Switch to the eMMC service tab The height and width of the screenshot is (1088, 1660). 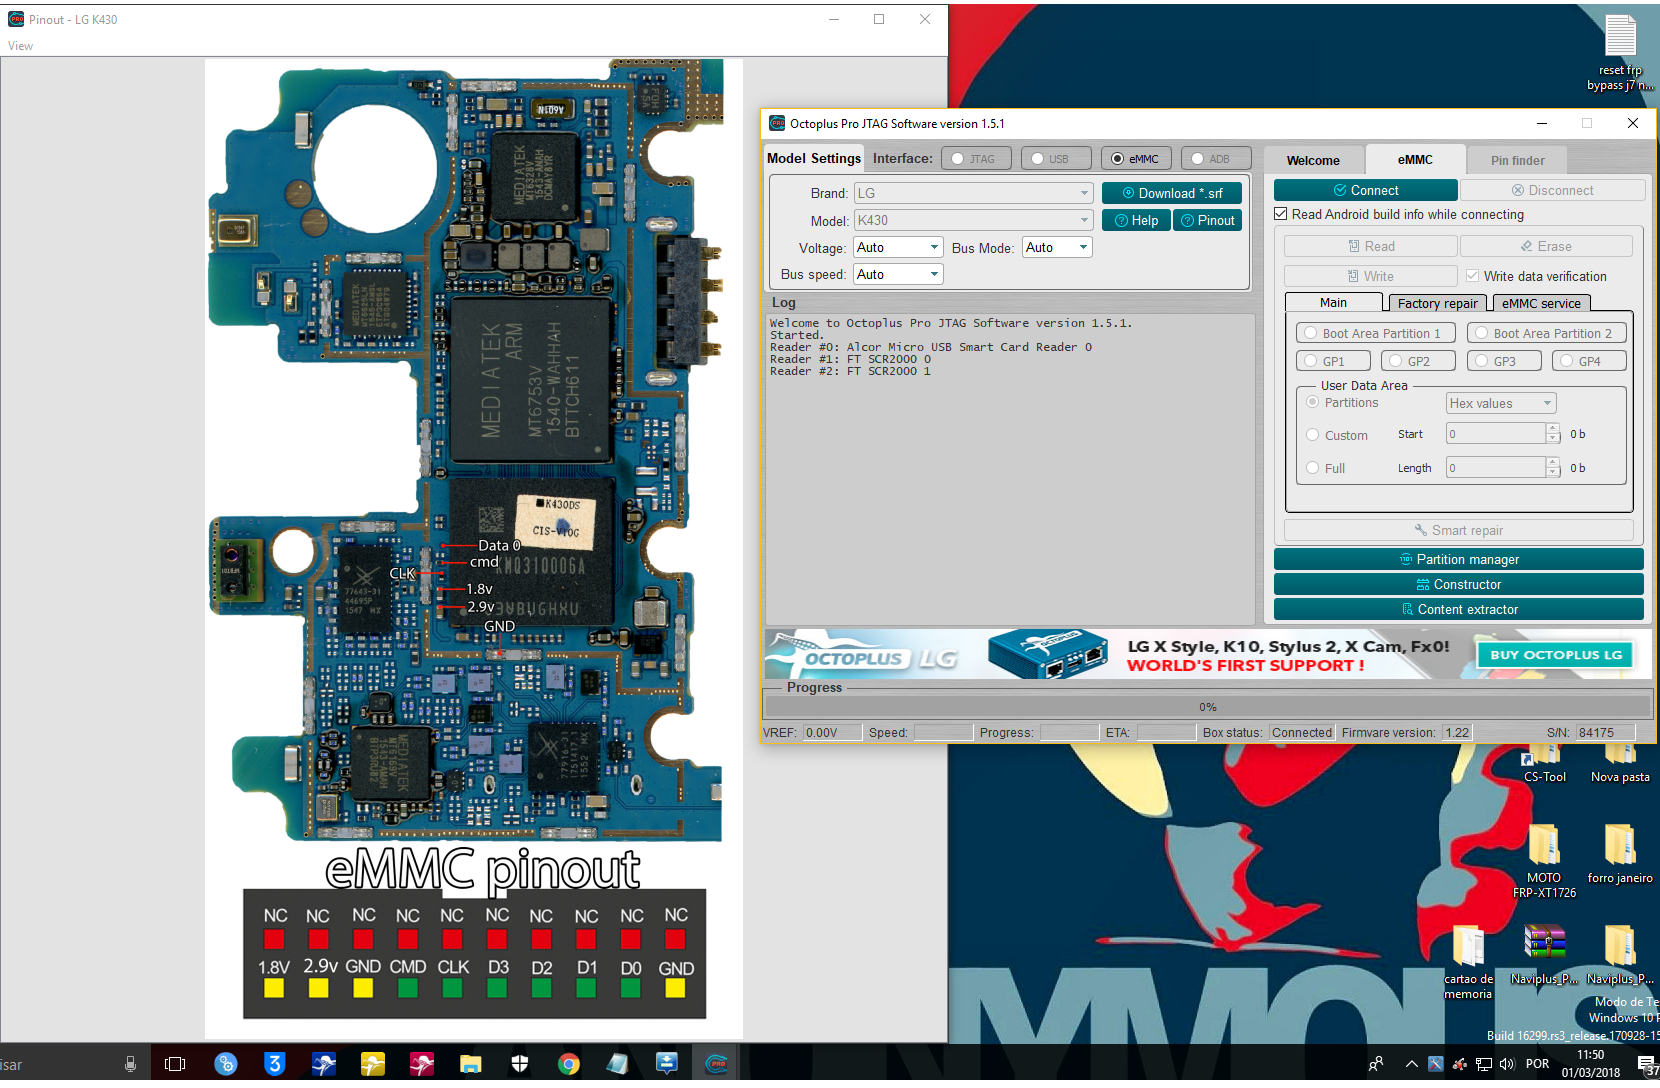tap(1541, 303)
